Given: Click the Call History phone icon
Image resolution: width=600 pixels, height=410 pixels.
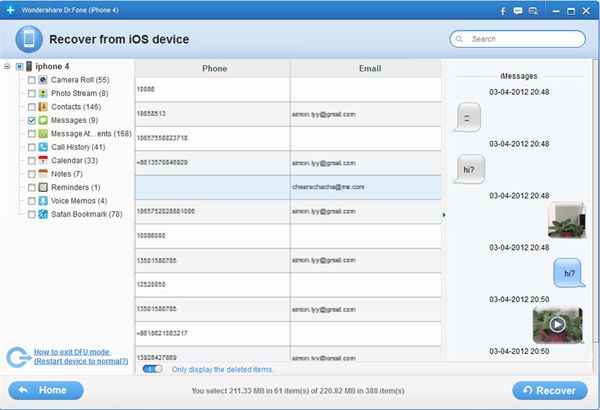Looking at the screenshot, I should click(43, 147).
